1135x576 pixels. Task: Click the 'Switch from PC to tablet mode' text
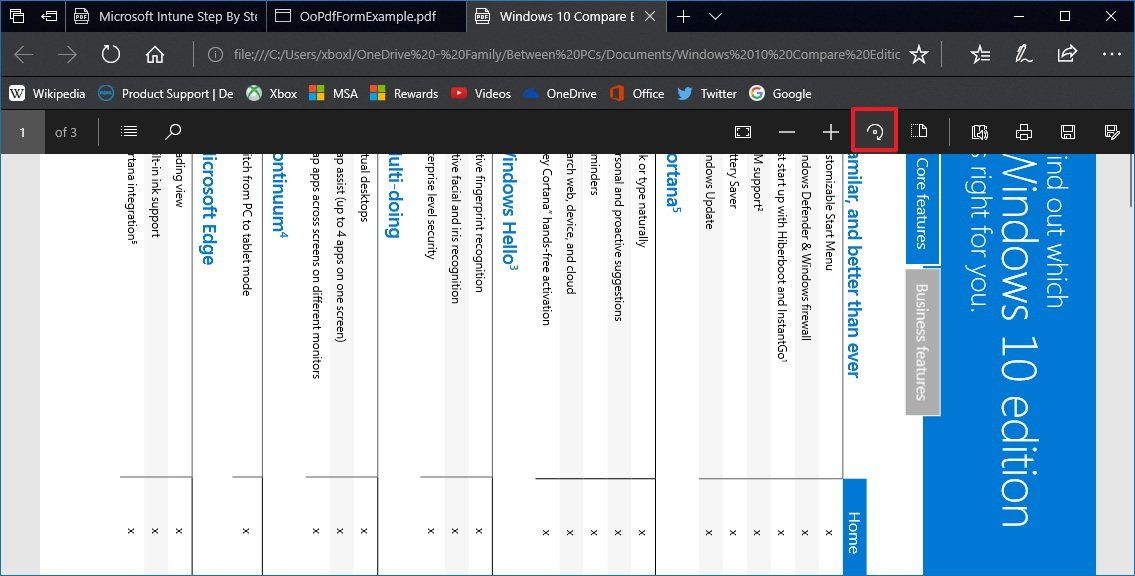tap(246, 225)
